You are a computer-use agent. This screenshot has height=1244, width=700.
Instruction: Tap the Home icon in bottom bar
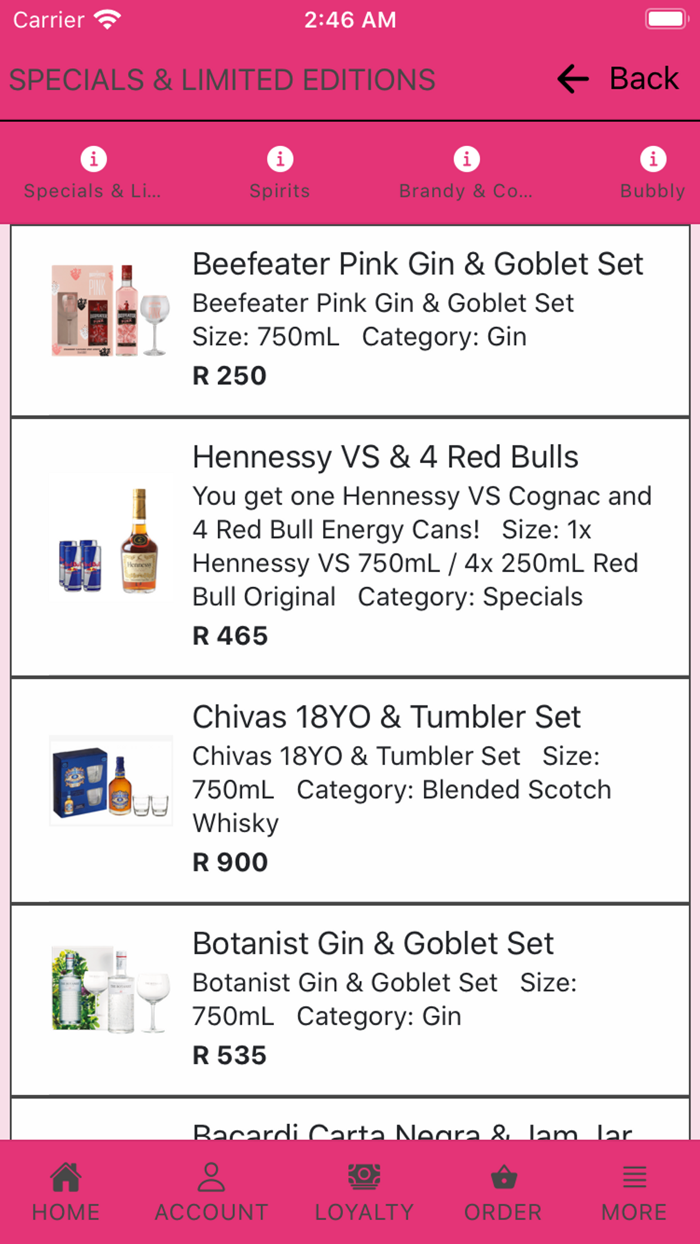(66, 1177)
